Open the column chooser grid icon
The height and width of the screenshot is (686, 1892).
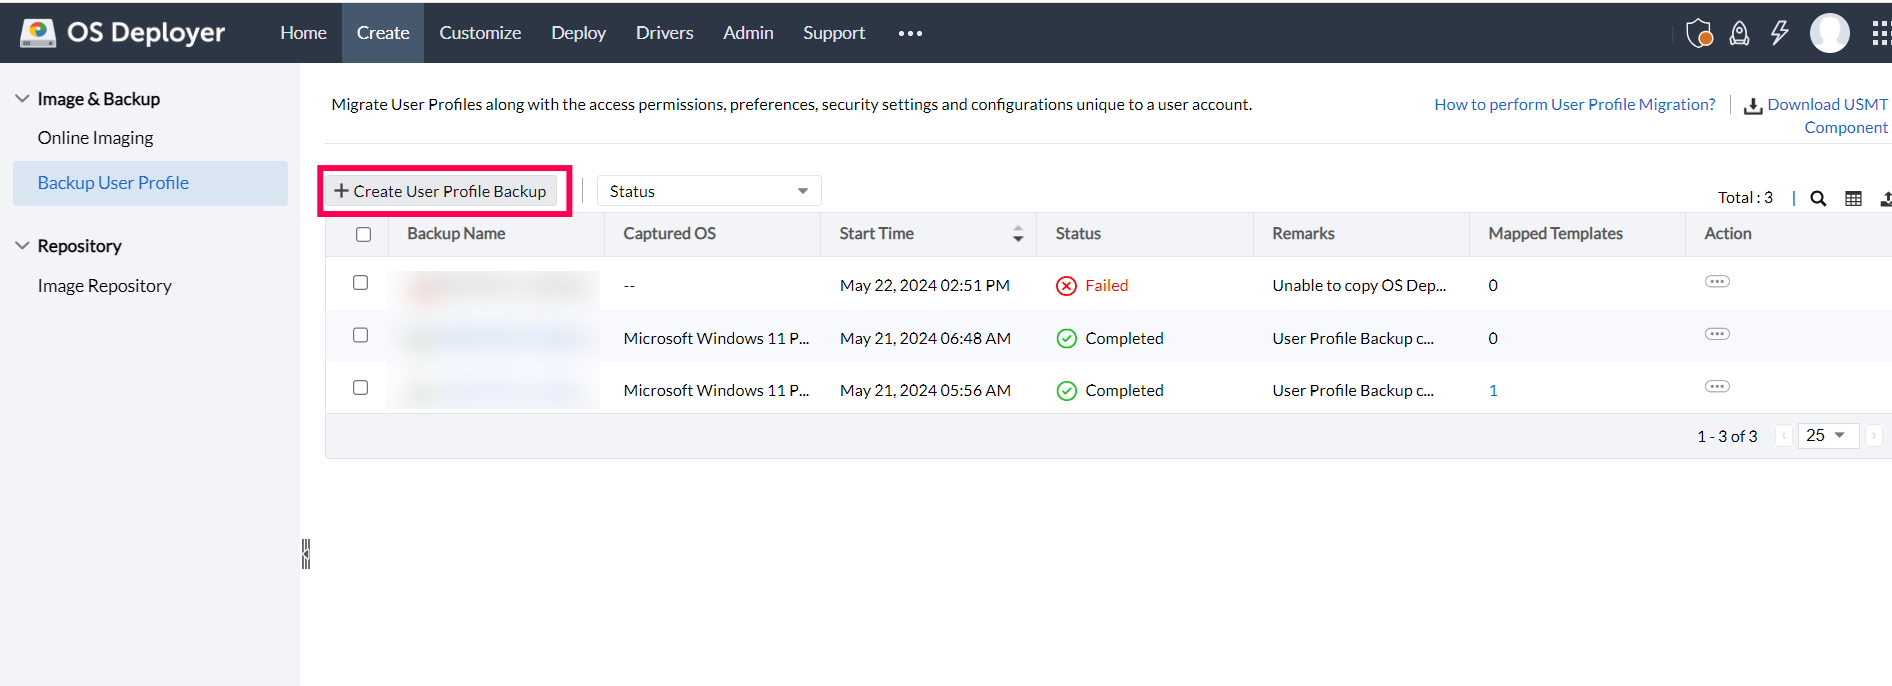[x=1853, y=198]
